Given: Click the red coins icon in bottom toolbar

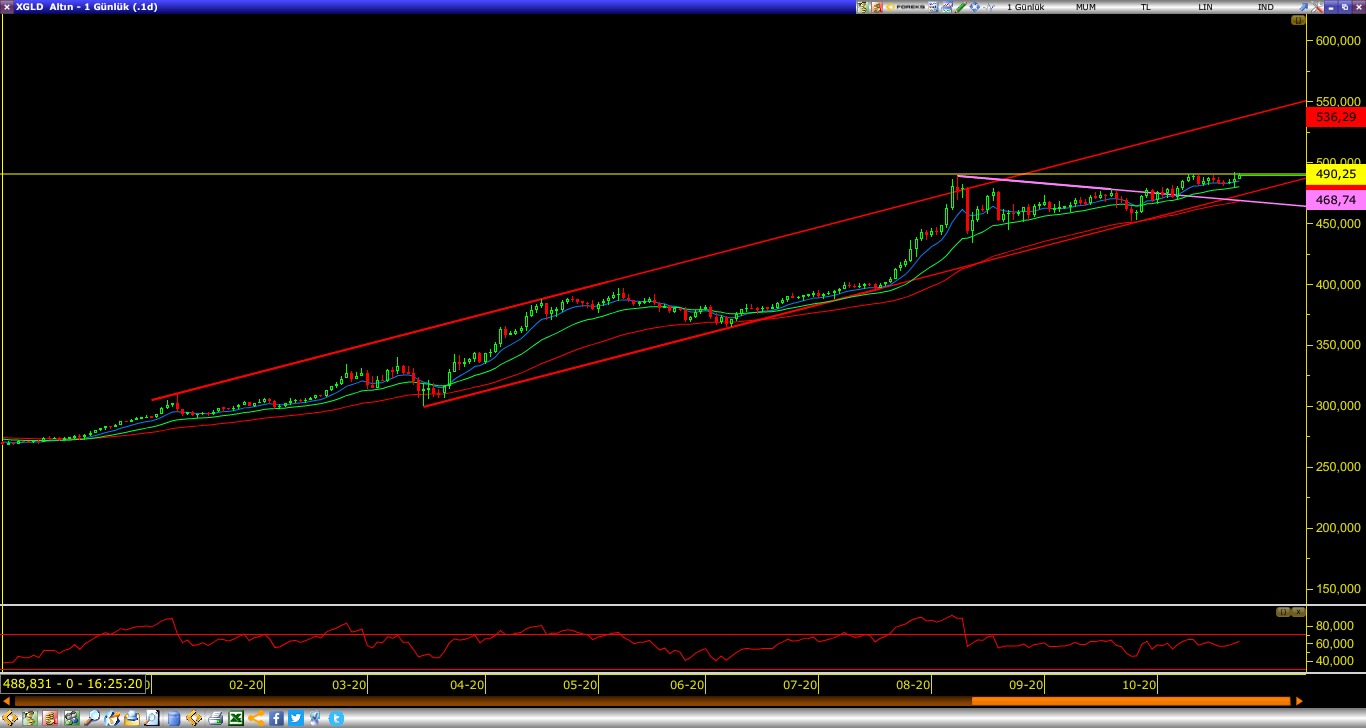Looking at the screenshot, I should (x=50, y=718).
